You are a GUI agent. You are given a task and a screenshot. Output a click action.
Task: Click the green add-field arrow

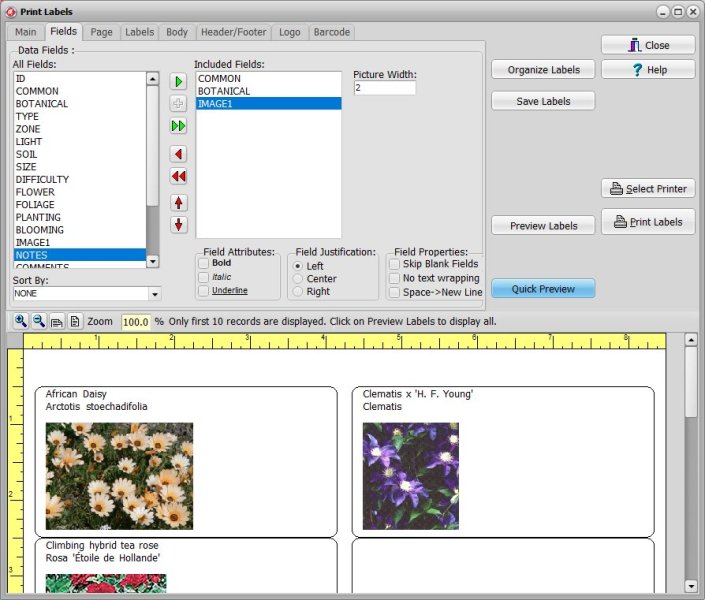[178, 82]
